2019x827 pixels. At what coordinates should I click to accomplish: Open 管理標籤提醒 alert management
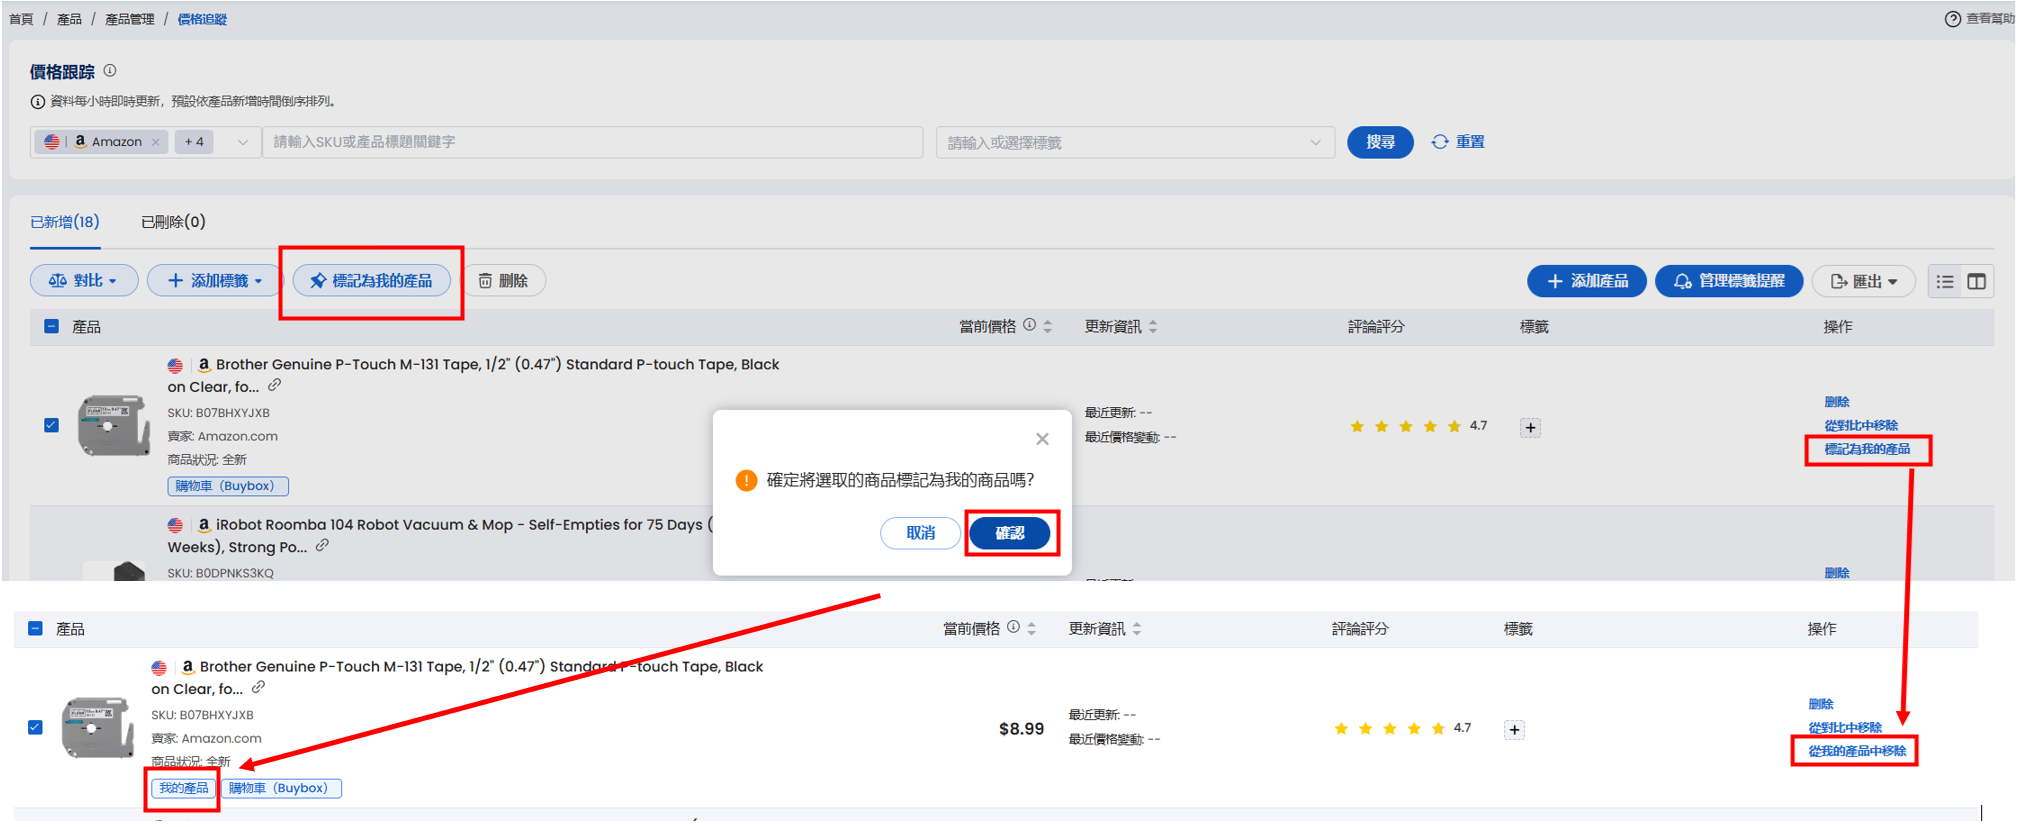click(x=1729, y=281)
